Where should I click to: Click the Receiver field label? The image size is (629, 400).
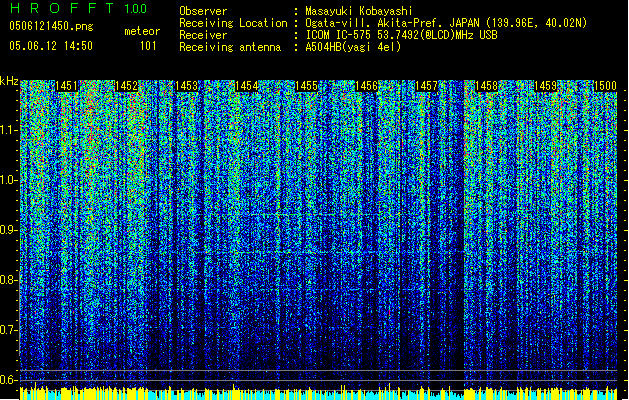(x=203, y=35)
